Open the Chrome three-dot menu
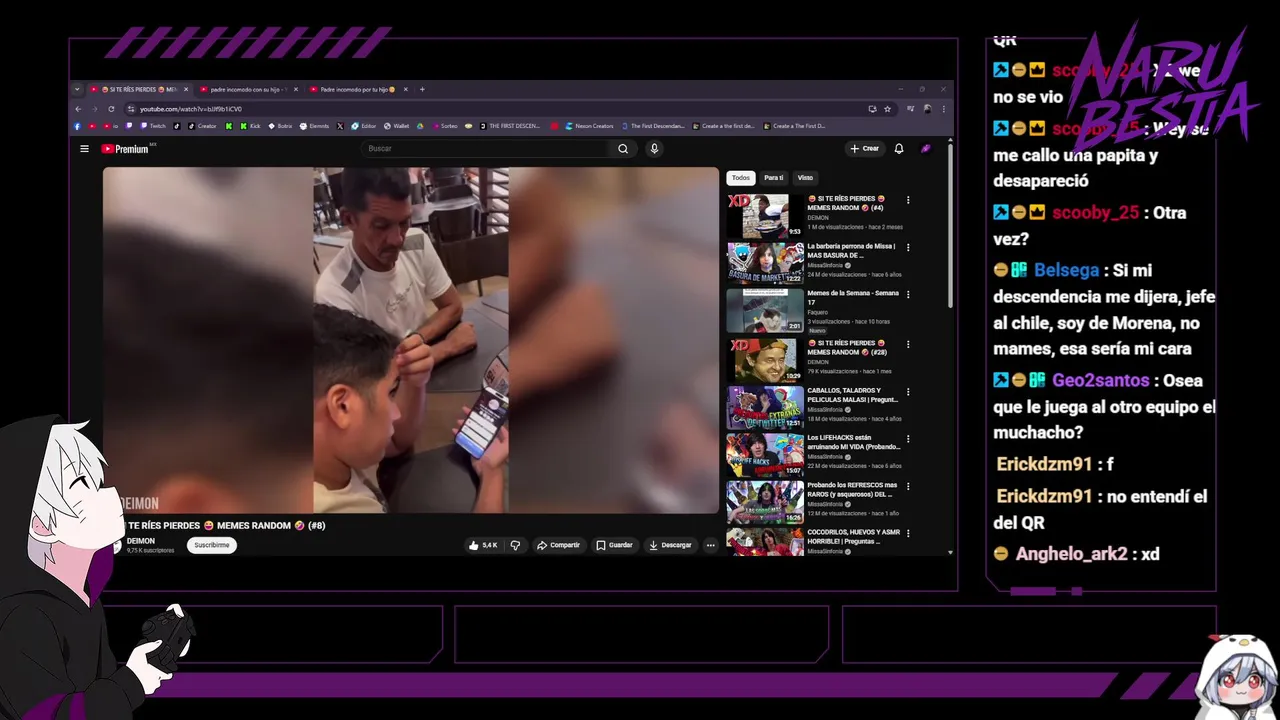Image resolution: width=1280 pixels, height=720 pixels. click(x=944, y=109)
